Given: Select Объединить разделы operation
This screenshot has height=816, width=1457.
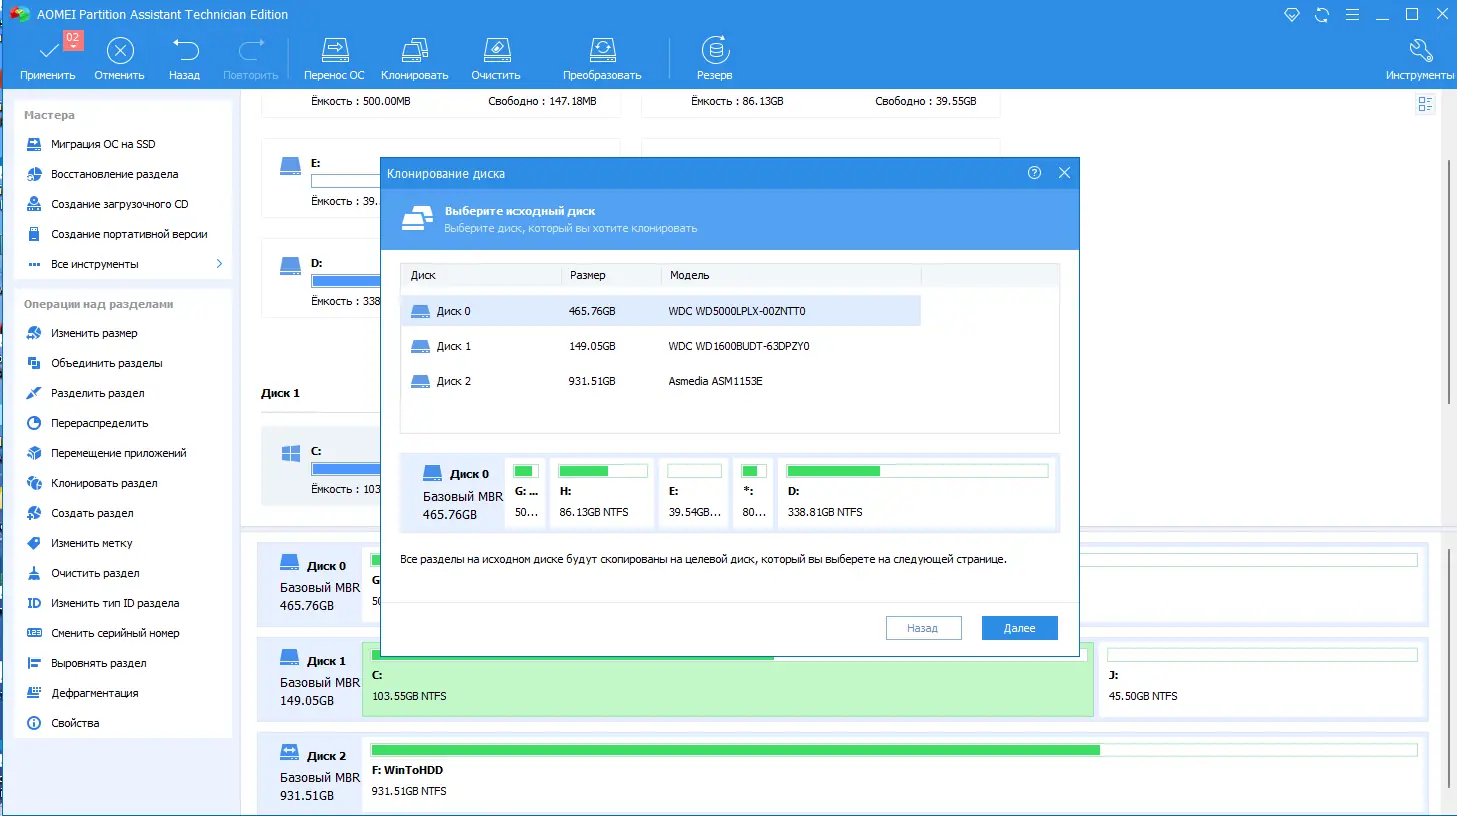Looking at the screenshot, I should pos(106,363).
